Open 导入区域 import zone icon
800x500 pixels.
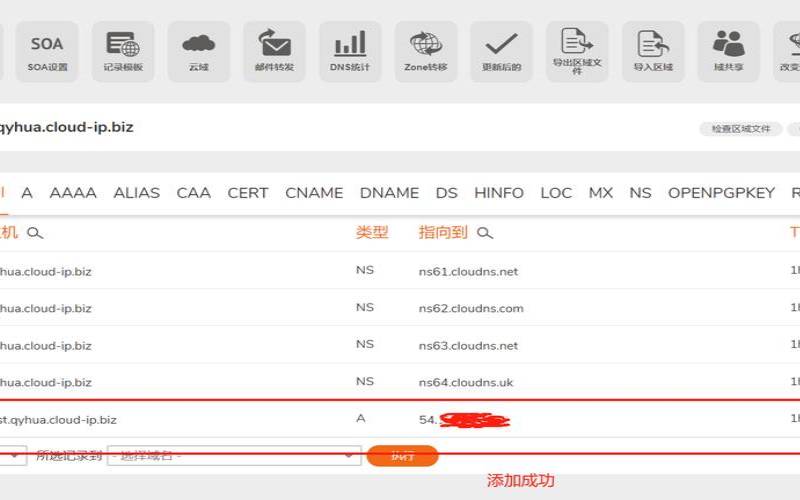(653, 52)
